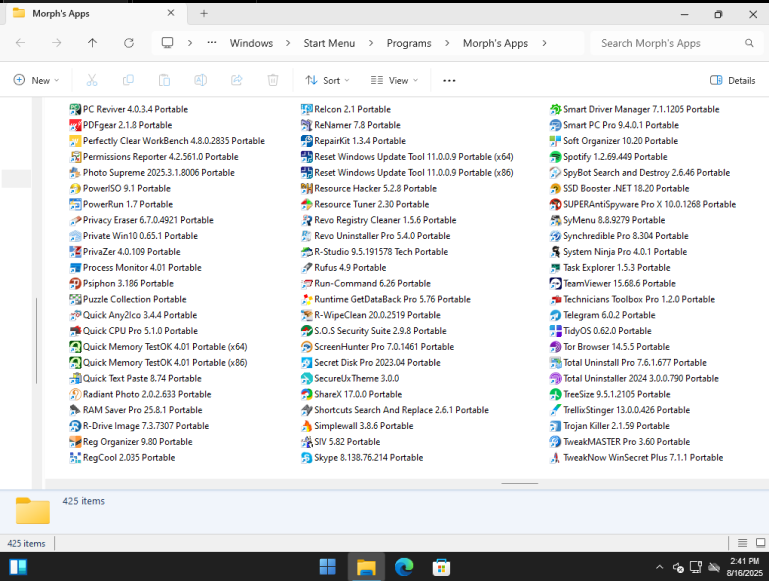Click the navigation pane vertical scrollbar
769x581 pixels.
[x=36, y=341]
